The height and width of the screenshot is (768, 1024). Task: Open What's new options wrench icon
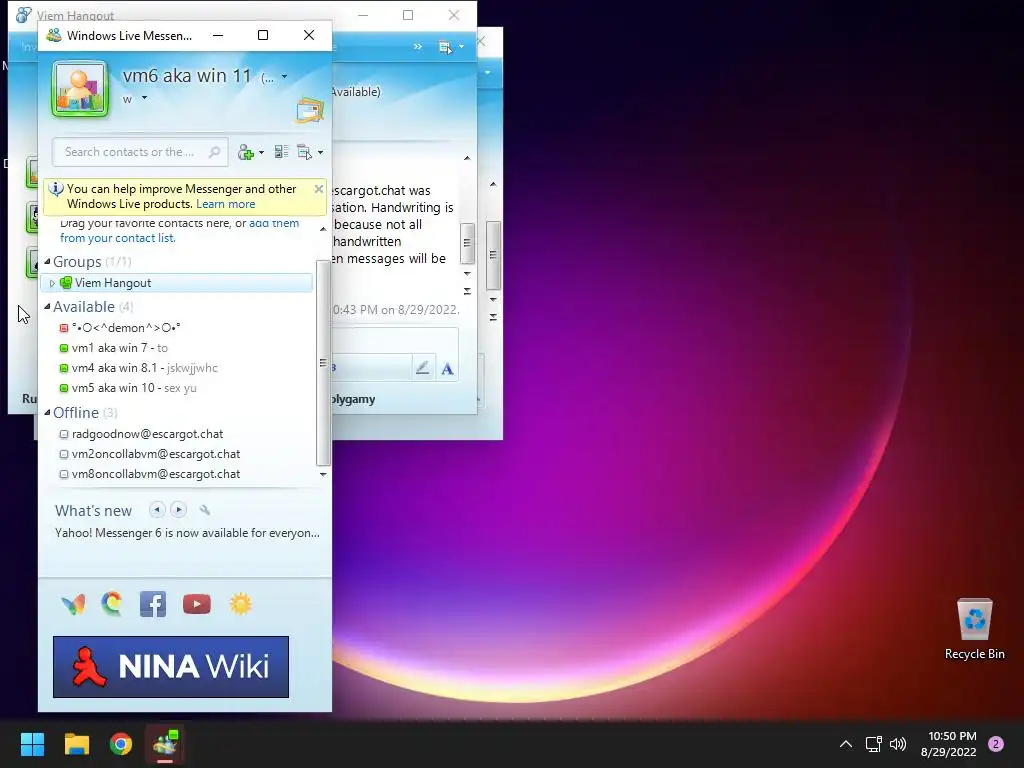(204, 510)
